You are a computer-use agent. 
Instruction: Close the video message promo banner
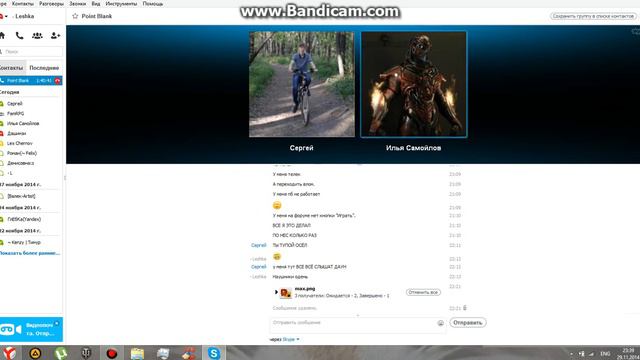coord(57,323)
